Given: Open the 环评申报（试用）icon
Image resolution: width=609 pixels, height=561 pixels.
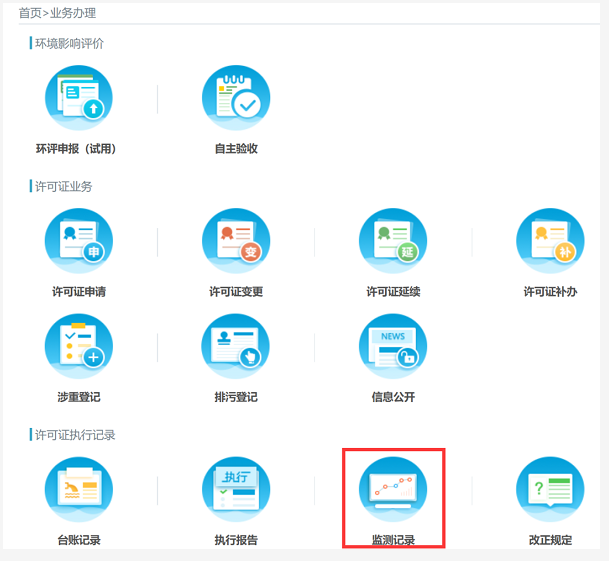Looking at the screenshot, I should click(78, 99).
